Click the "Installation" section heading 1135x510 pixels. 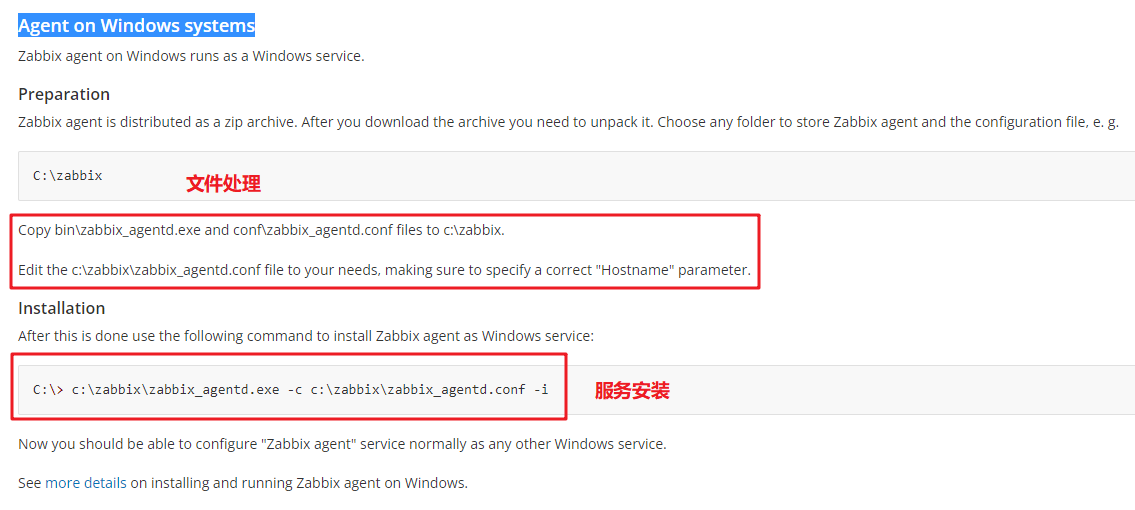(x=62, y=308)
